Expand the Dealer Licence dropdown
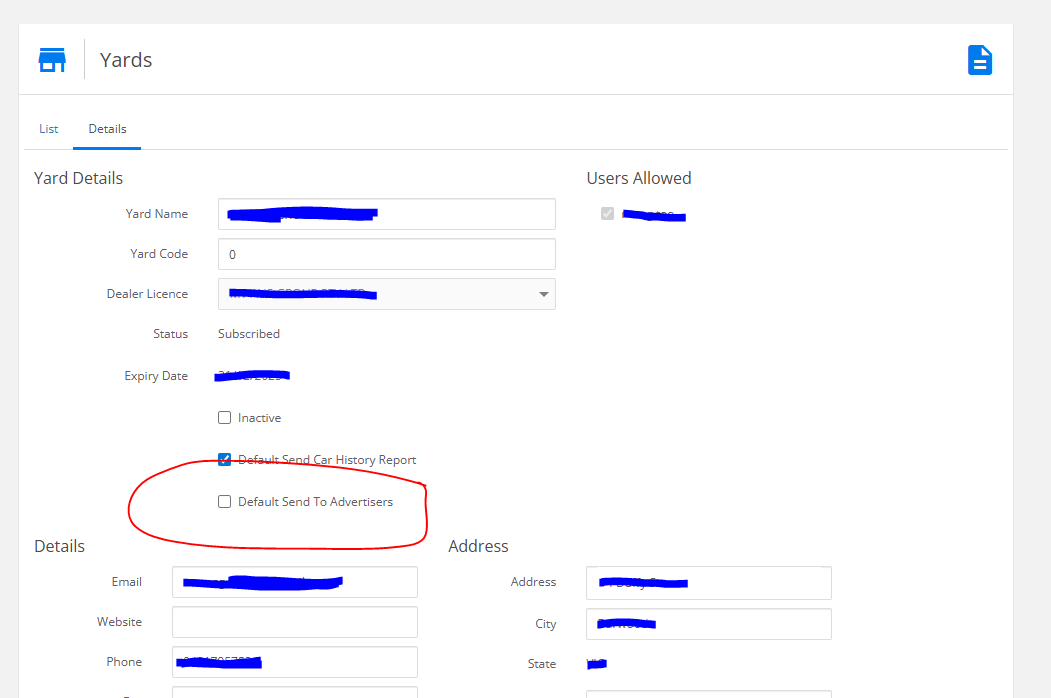This screenshot has height=698, width=1051. pyautogui.click(x=386, y=294)
